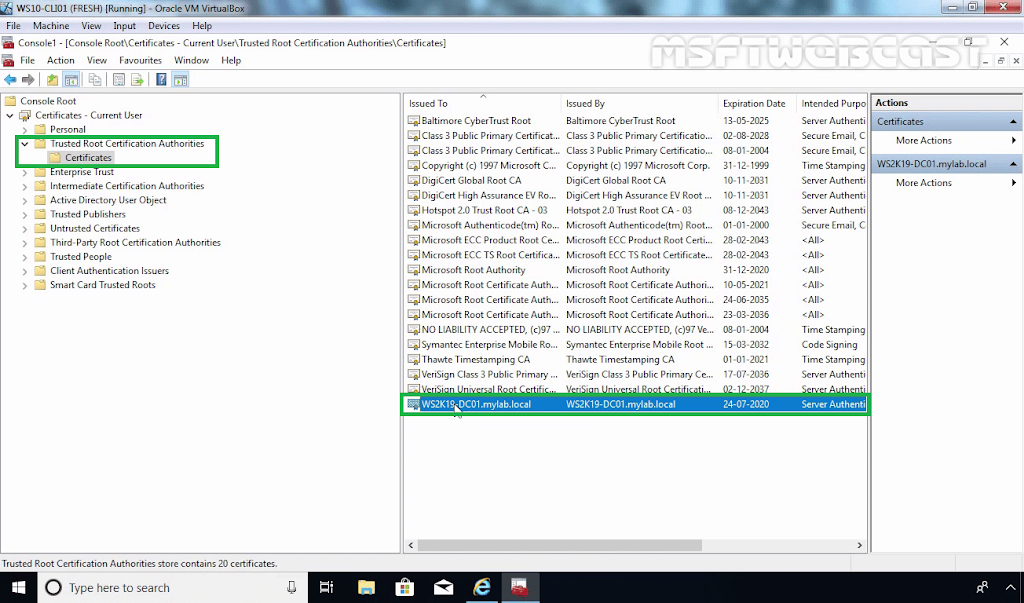Image resolution: width=1024 pixels, height=603 pixels.
Task: Click the horizontal scrollbar thumb in the certificate list
Action: coord(560,545)
